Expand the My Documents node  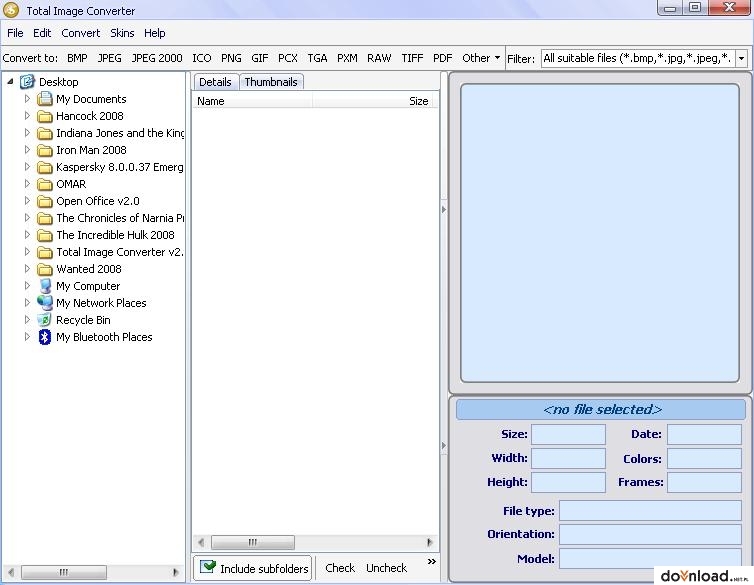coord(27,99)
